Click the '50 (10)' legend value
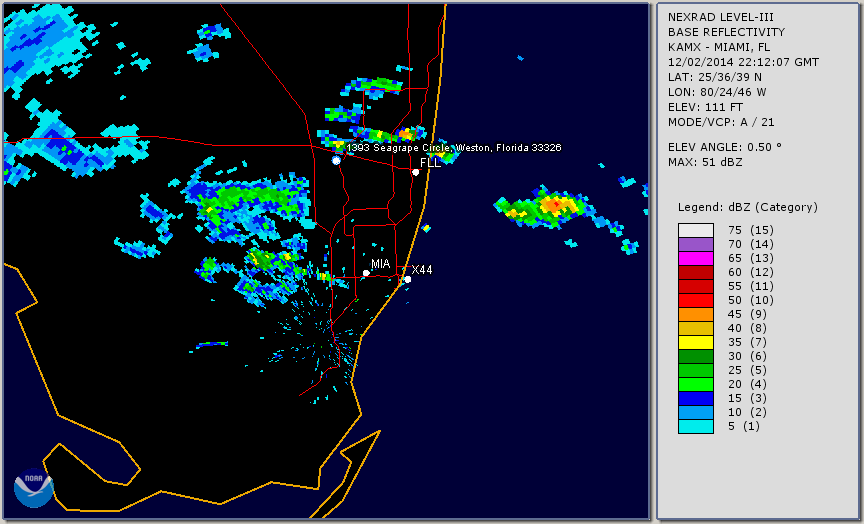Image resolution: width=864 pixels, height=524 pixels. tap(750, 300)
